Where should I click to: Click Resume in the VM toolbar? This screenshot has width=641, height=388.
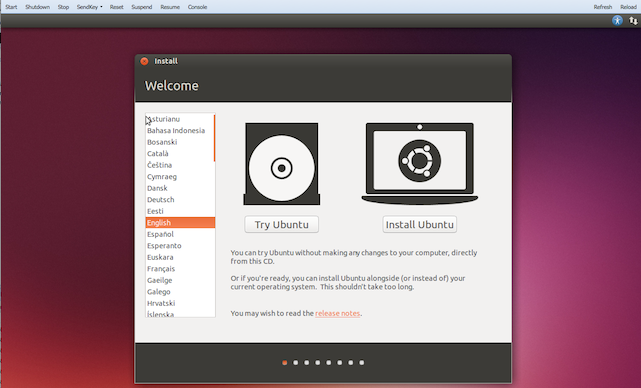click(170, 7)
